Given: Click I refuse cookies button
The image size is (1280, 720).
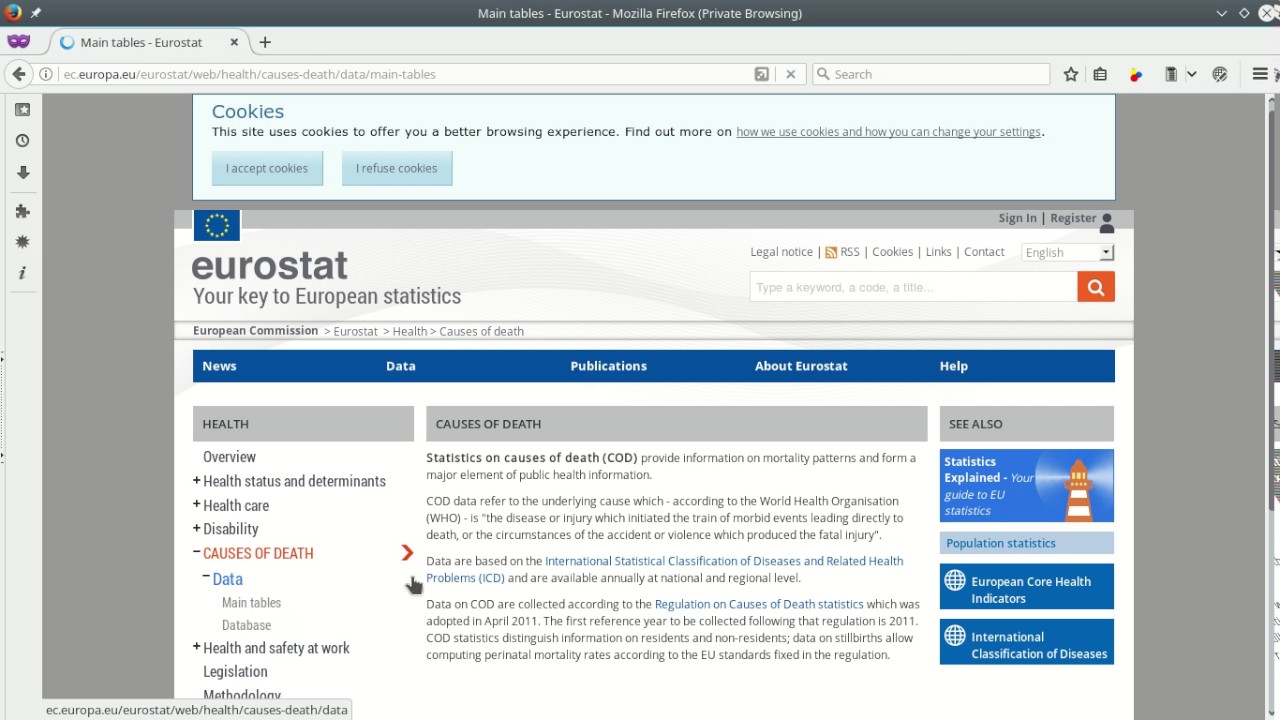Looking at the screenshot, I should click(397, 168).
